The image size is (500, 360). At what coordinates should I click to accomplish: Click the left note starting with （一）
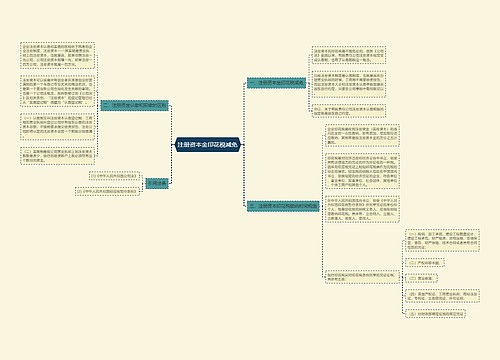[57, 127]
